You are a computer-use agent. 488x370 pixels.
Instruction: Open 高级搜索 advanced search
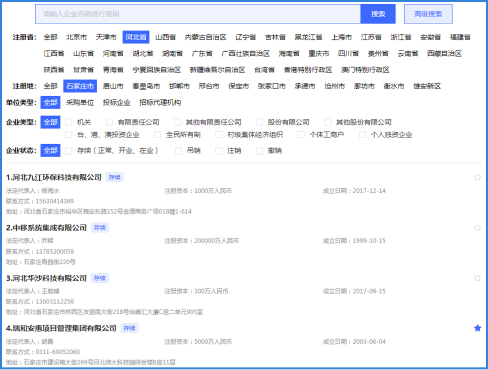428,14
